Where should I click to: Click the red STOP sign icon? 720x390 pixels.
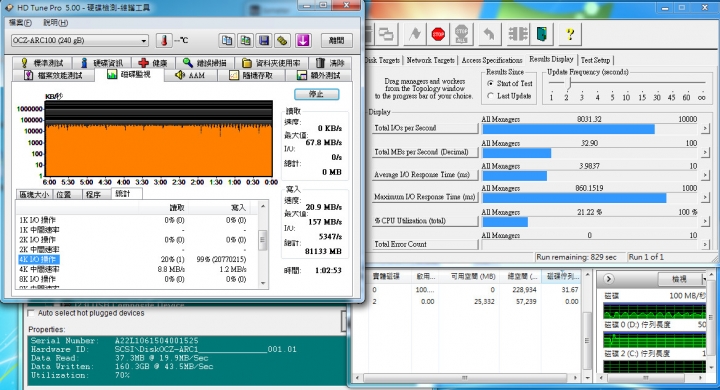pyautogui.click(x=439, y=34)
